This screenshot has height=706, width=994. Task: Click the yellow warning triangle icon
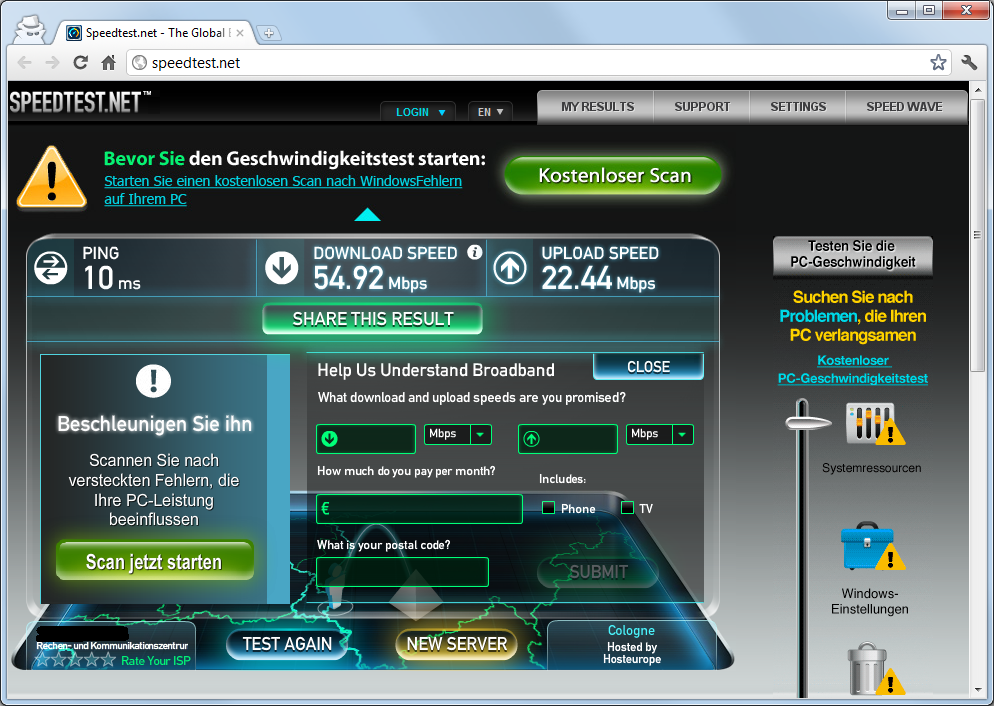point(52,178)
